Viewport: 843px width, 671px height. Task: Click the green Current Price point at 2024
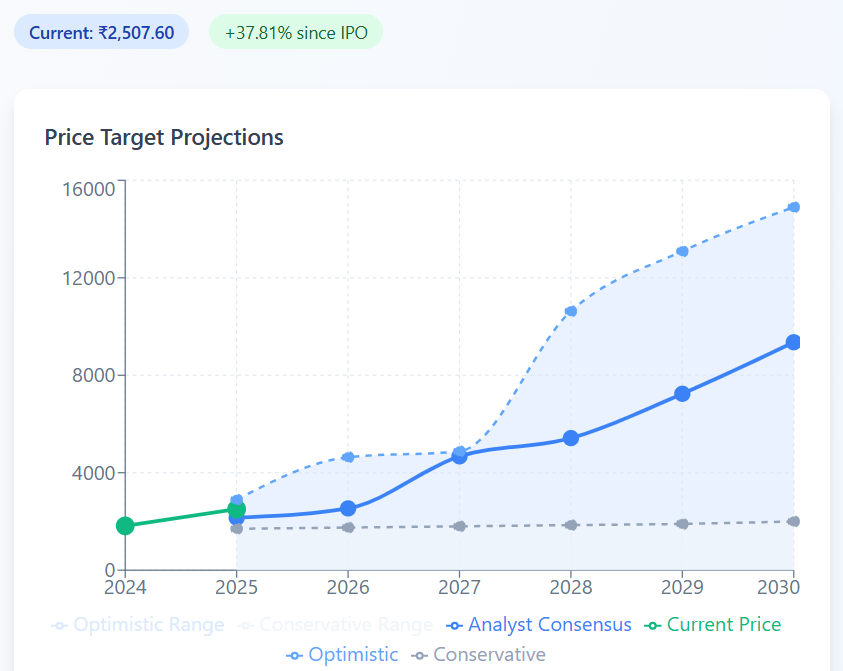click(x=125, y=526)
